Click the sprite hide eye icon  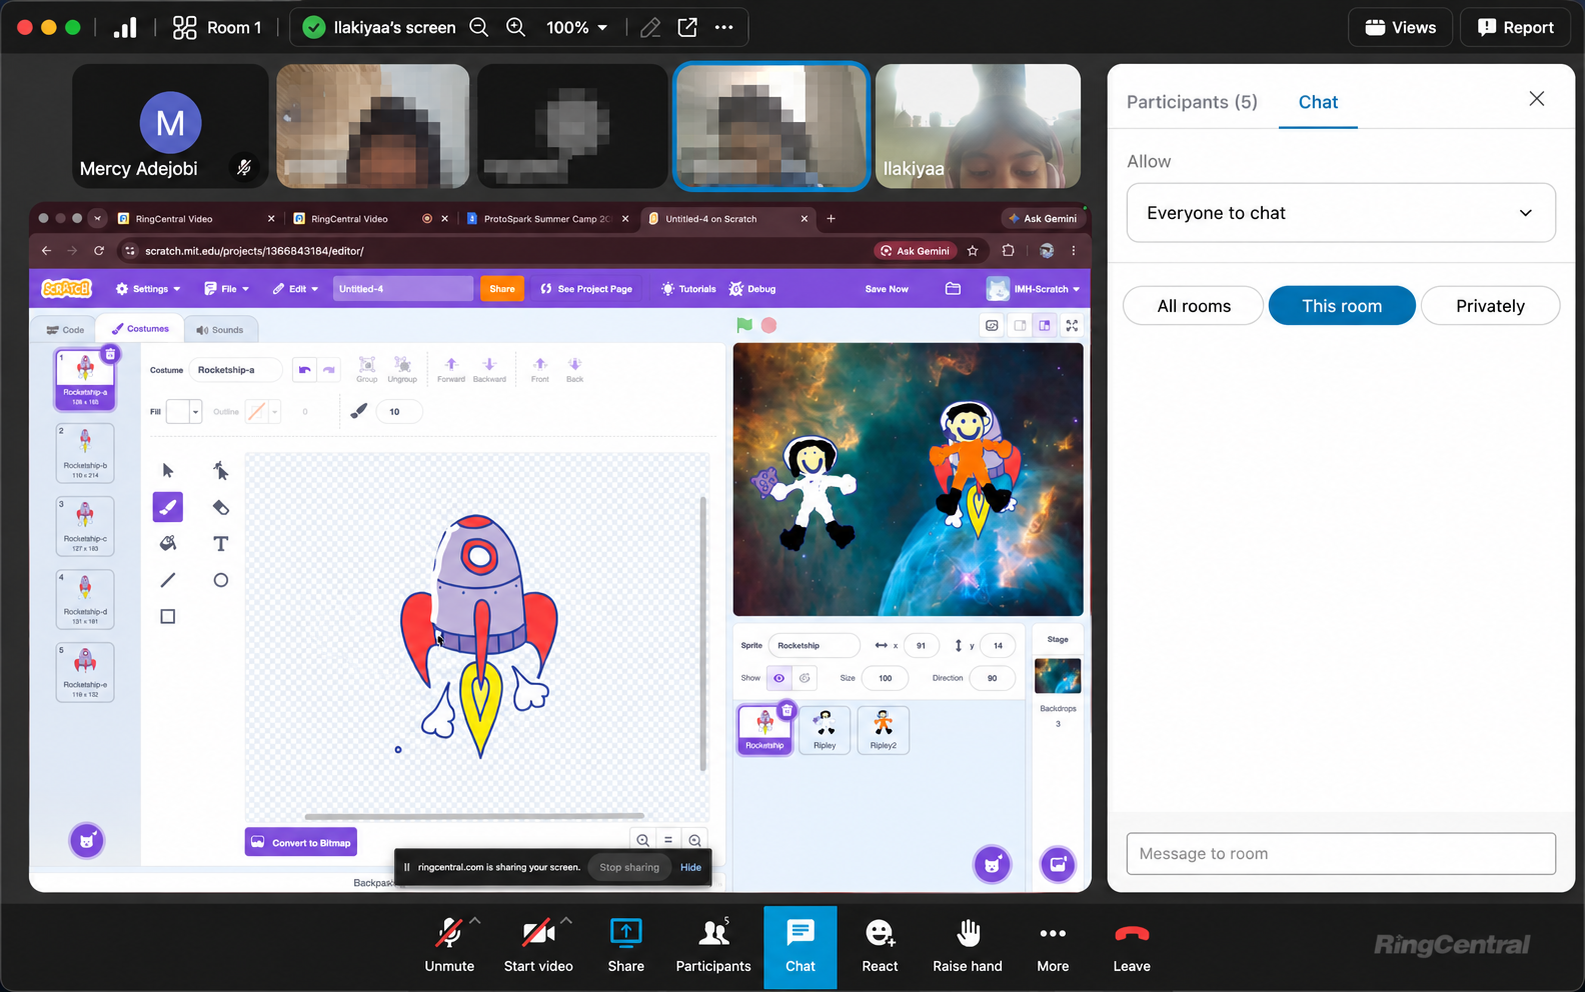pos(804,678)
